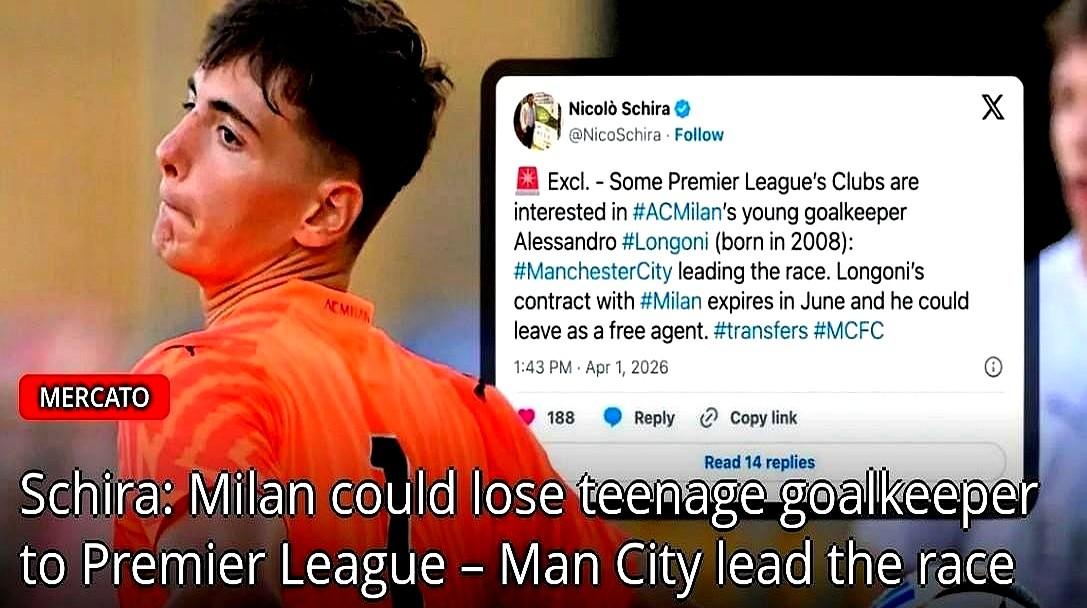
Task: Click the blue reply bubble icon
Action: [x=613, y=417]
